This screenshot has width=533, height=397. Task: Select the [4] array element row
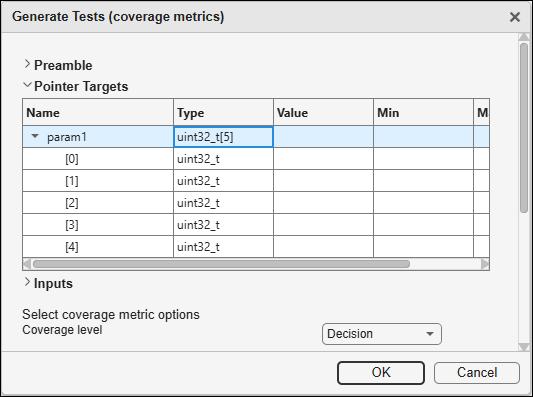[x=256, y=247]
